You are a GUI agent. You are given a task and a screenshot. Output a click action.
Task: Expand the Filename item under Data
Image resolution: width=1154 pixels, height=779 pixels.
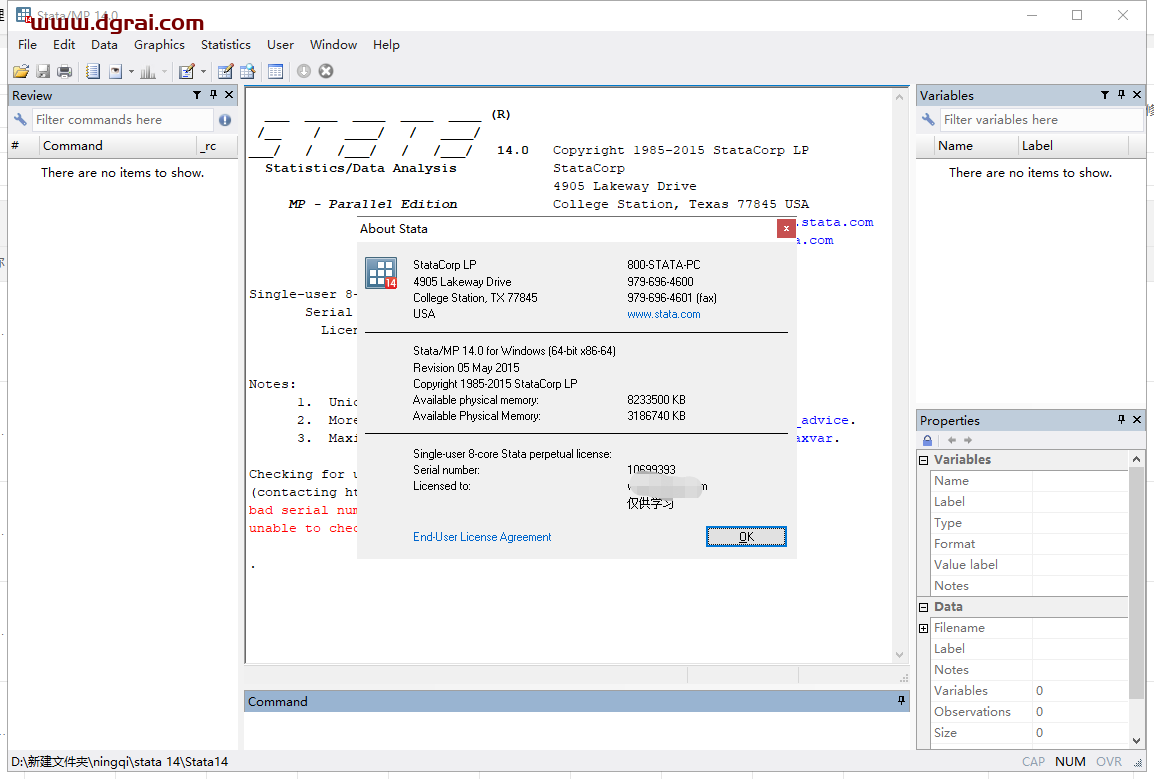(x=922, y=627)
